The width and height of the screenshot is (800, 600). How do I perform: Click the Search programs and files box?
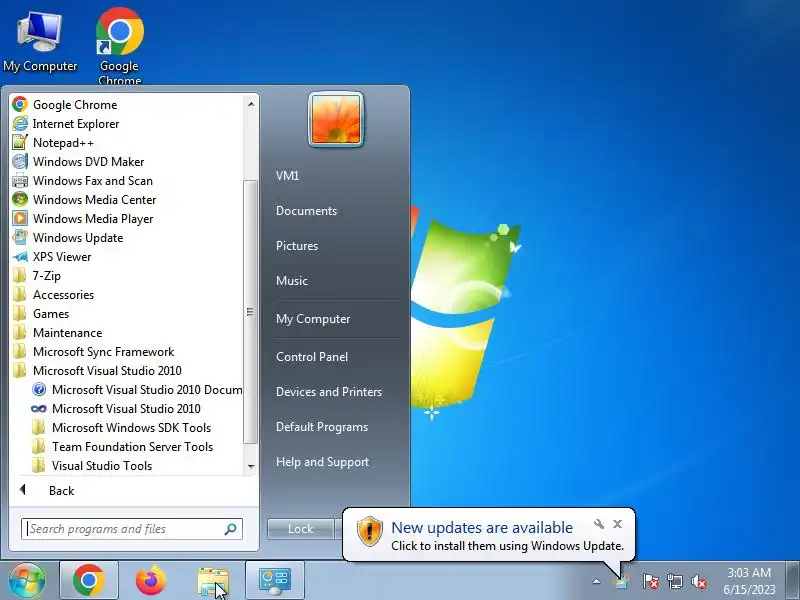(x=132, y=529)
